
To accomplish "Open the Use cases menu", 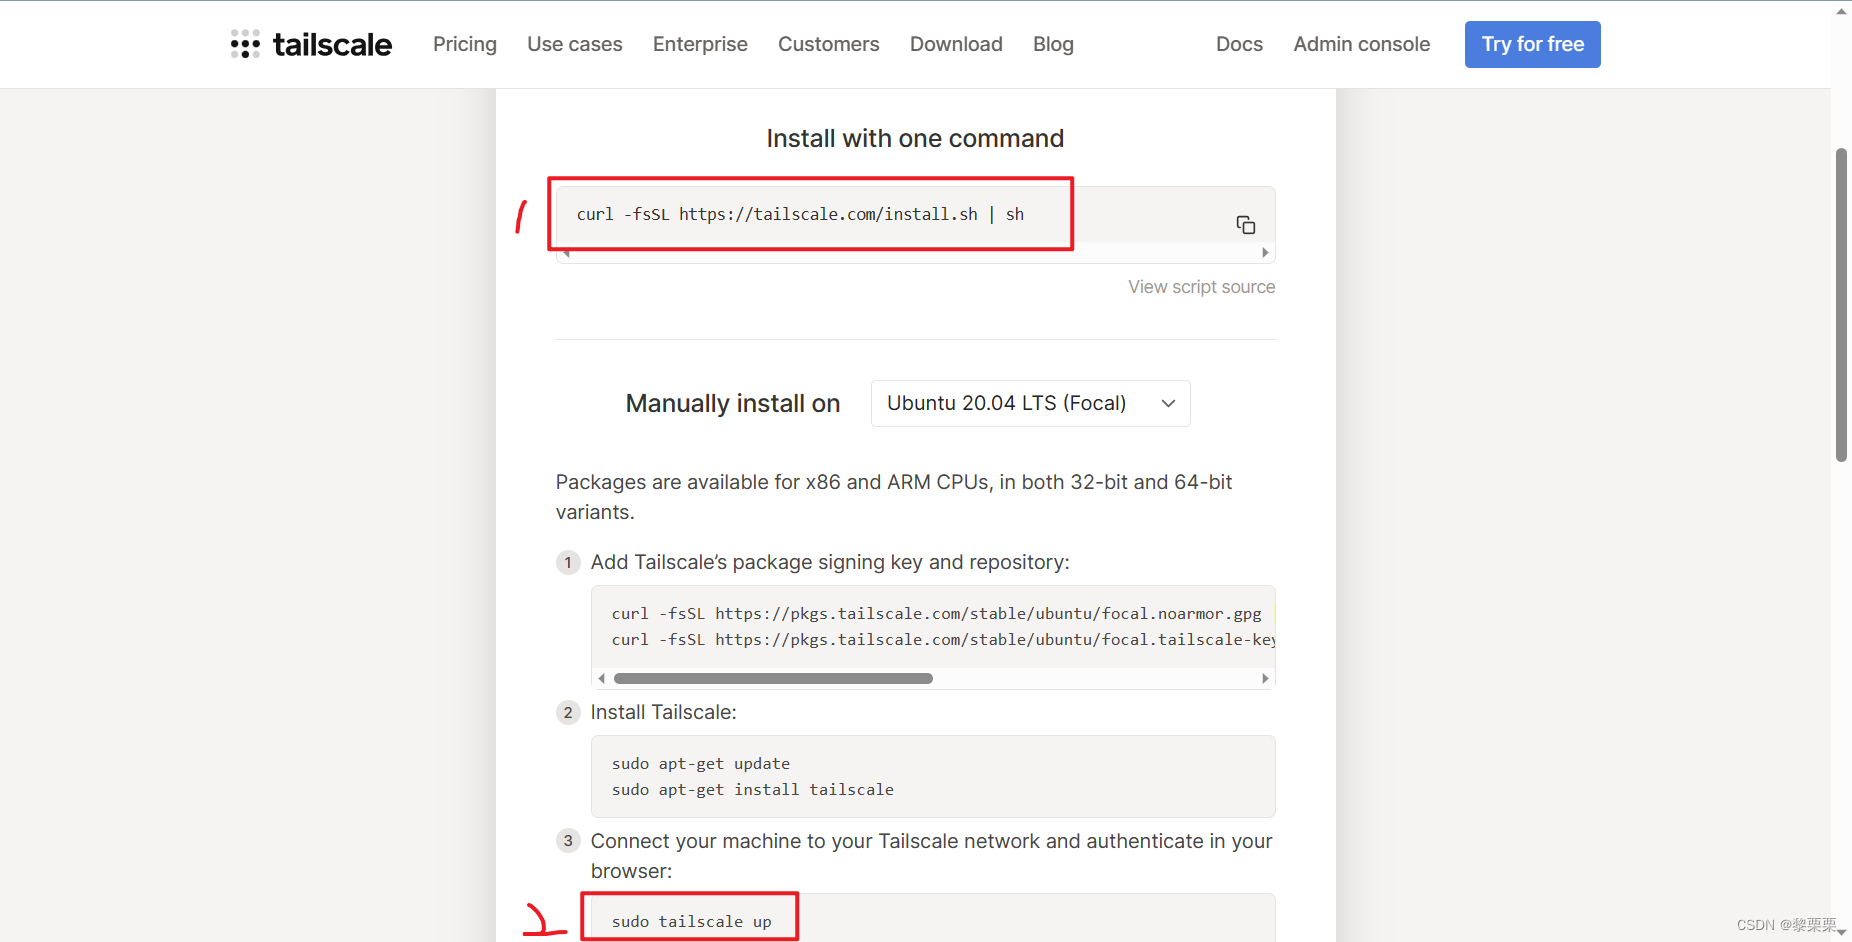I will pos(575,44).
